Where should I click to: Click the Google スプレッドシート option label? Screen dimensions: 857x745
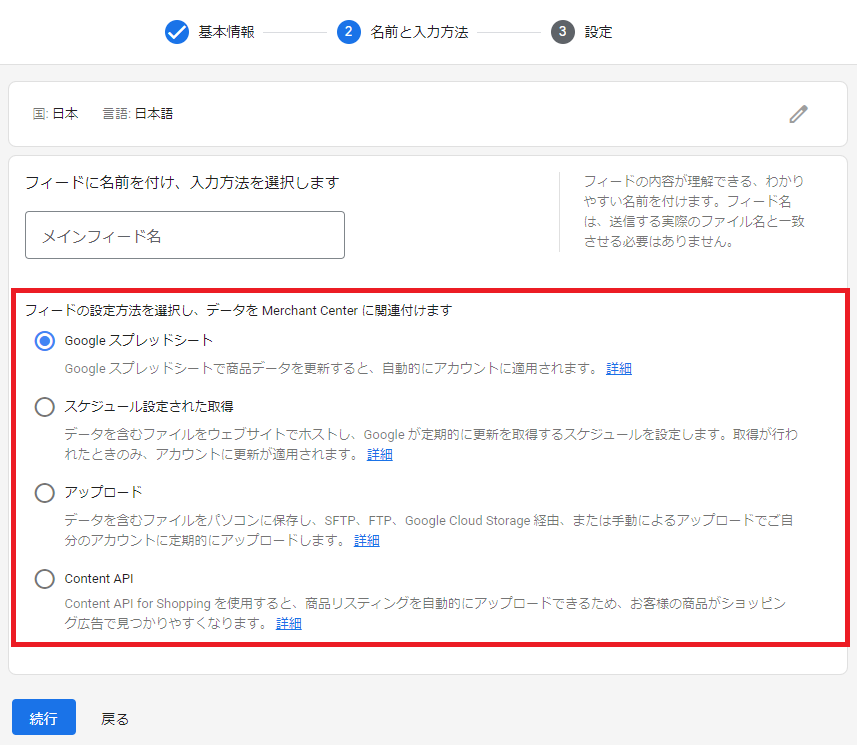[138, 341]
